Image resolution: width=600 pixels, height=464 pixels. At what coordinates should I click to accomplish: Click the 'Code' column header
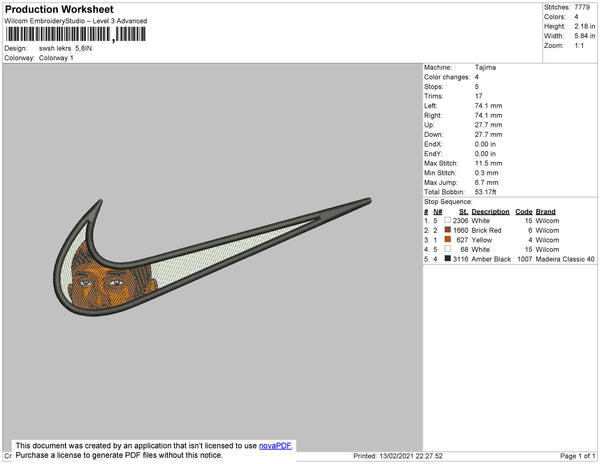click(x=524, y=212)
